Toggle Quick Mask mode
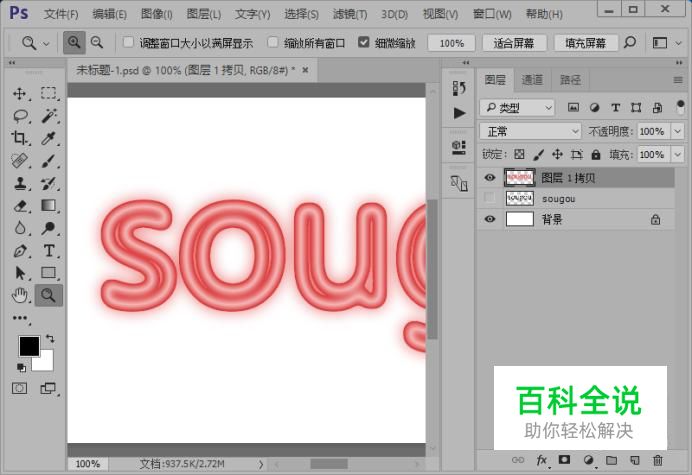The width and height of the screenshot is (692, 475). [19, 388]
